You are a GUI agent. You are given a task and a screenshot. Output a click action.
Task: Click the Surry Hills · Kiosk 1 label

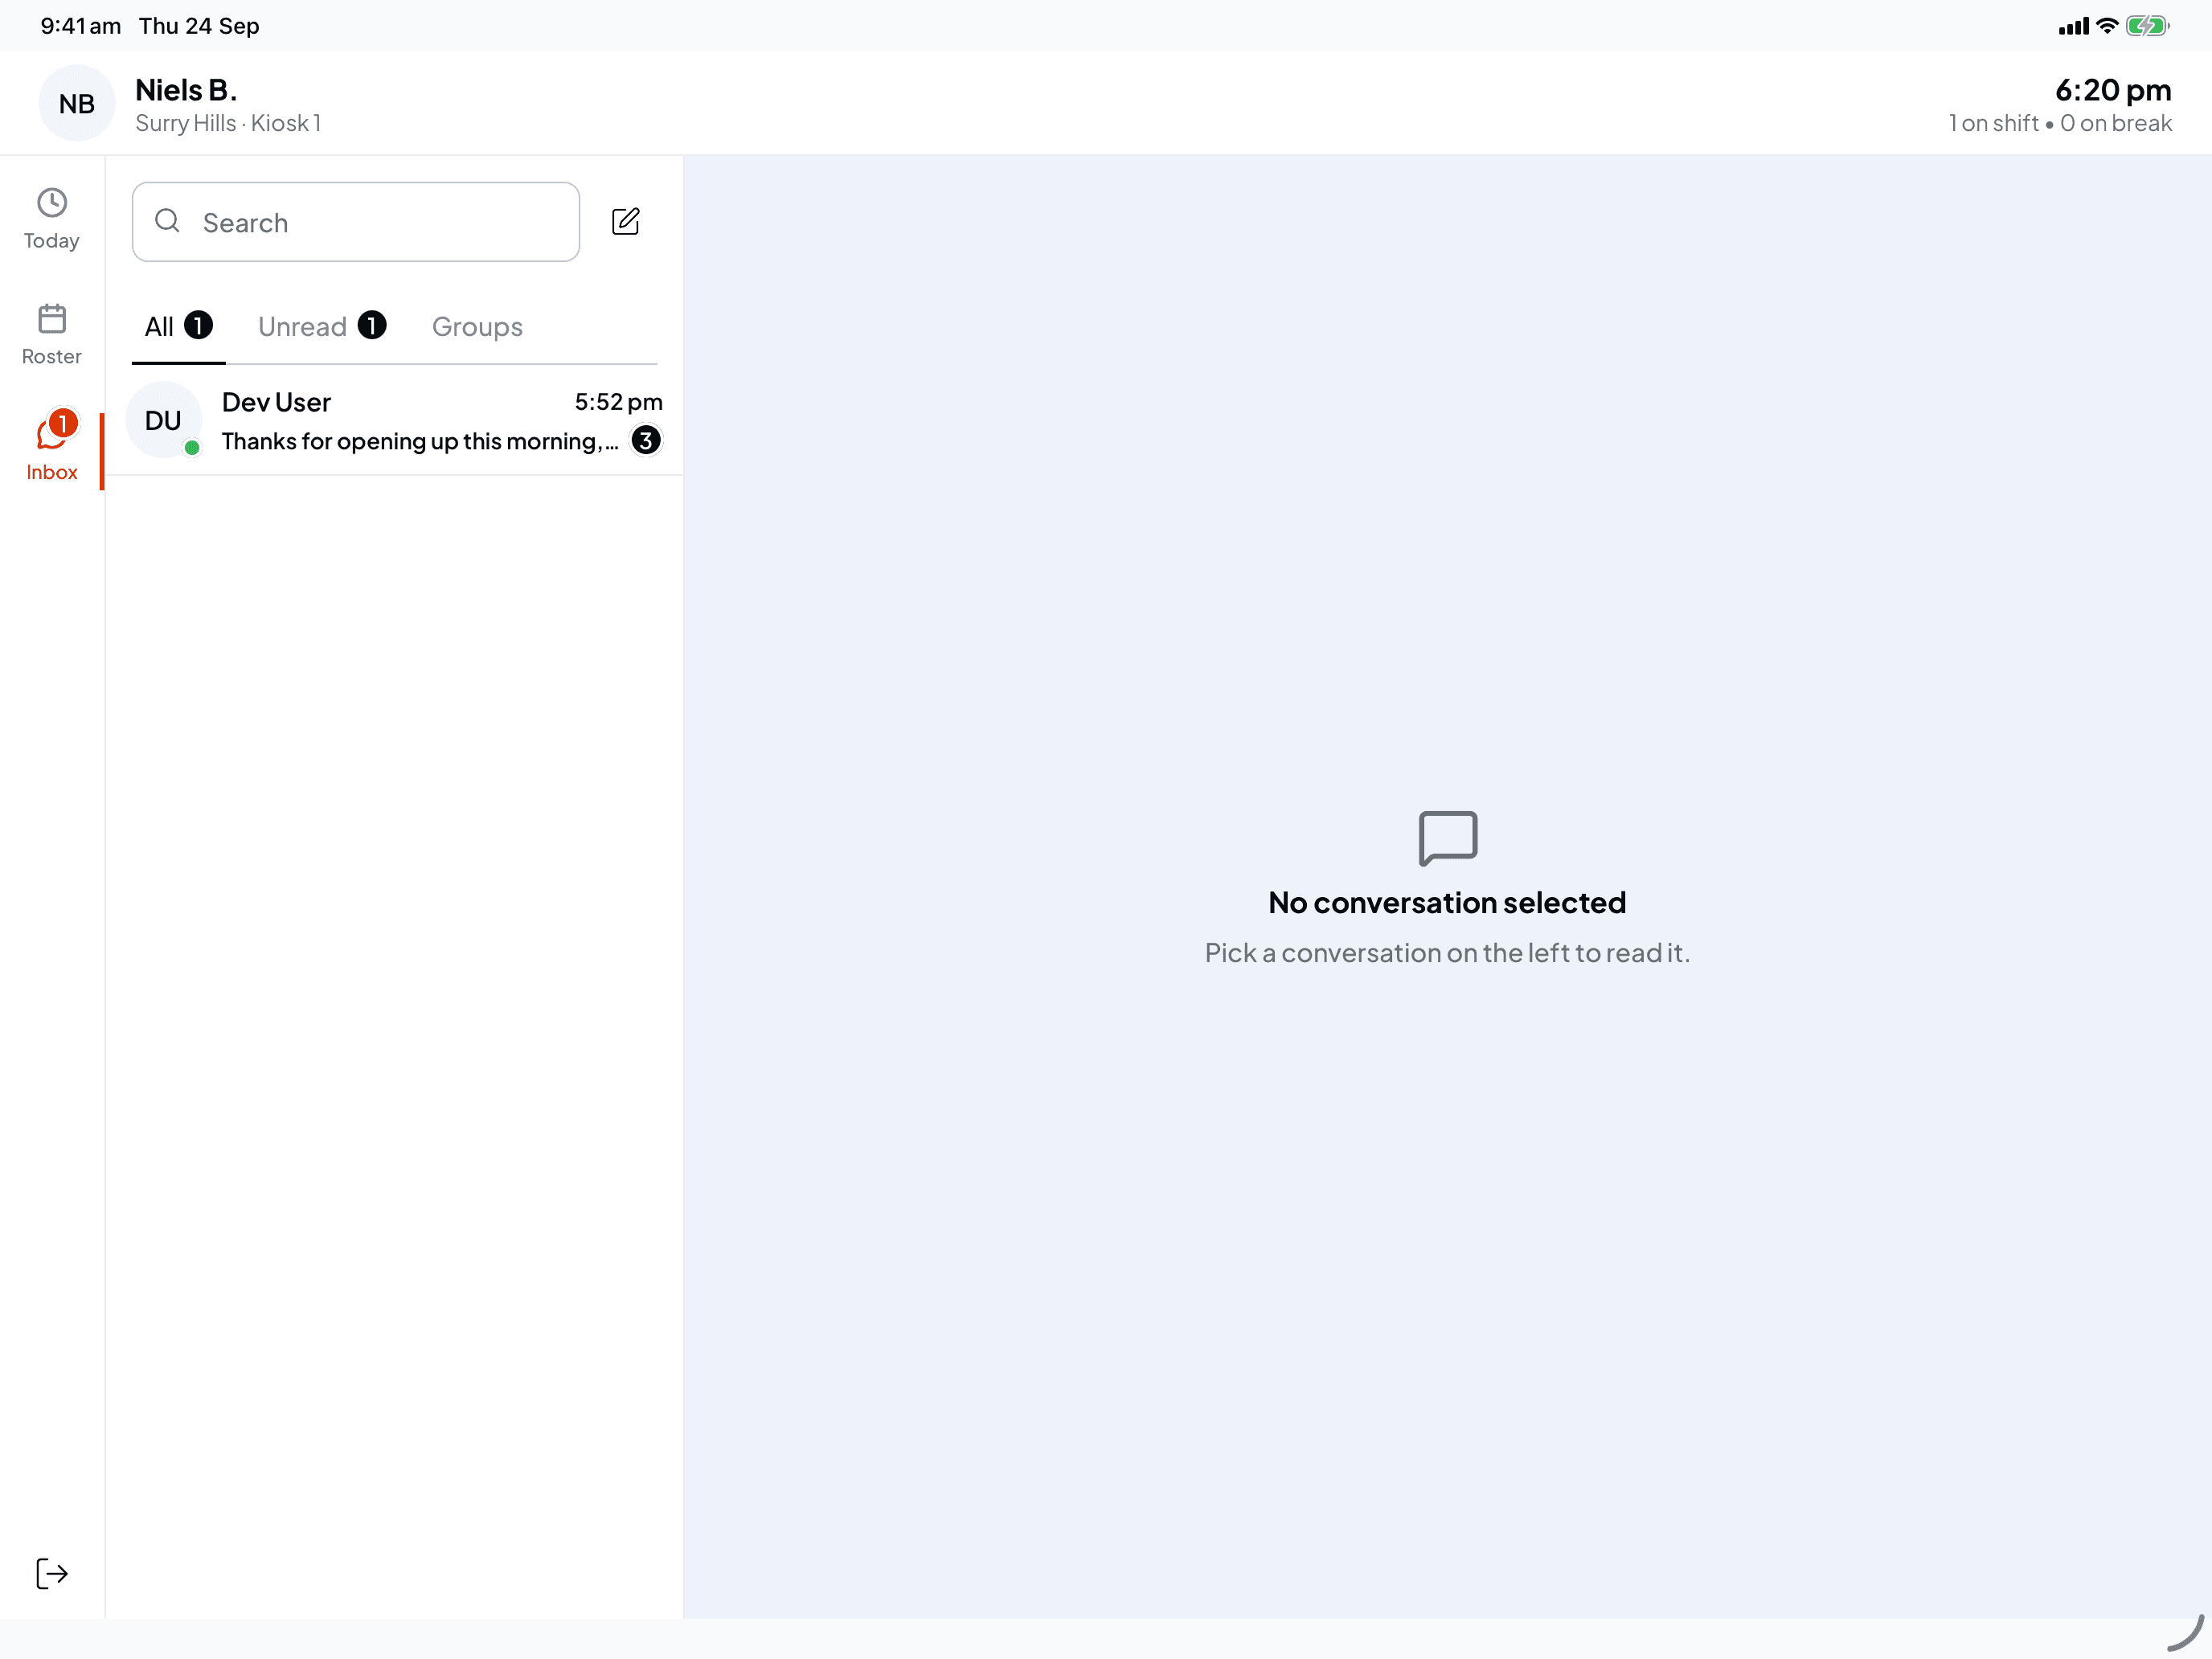click(x=228, y=123)
